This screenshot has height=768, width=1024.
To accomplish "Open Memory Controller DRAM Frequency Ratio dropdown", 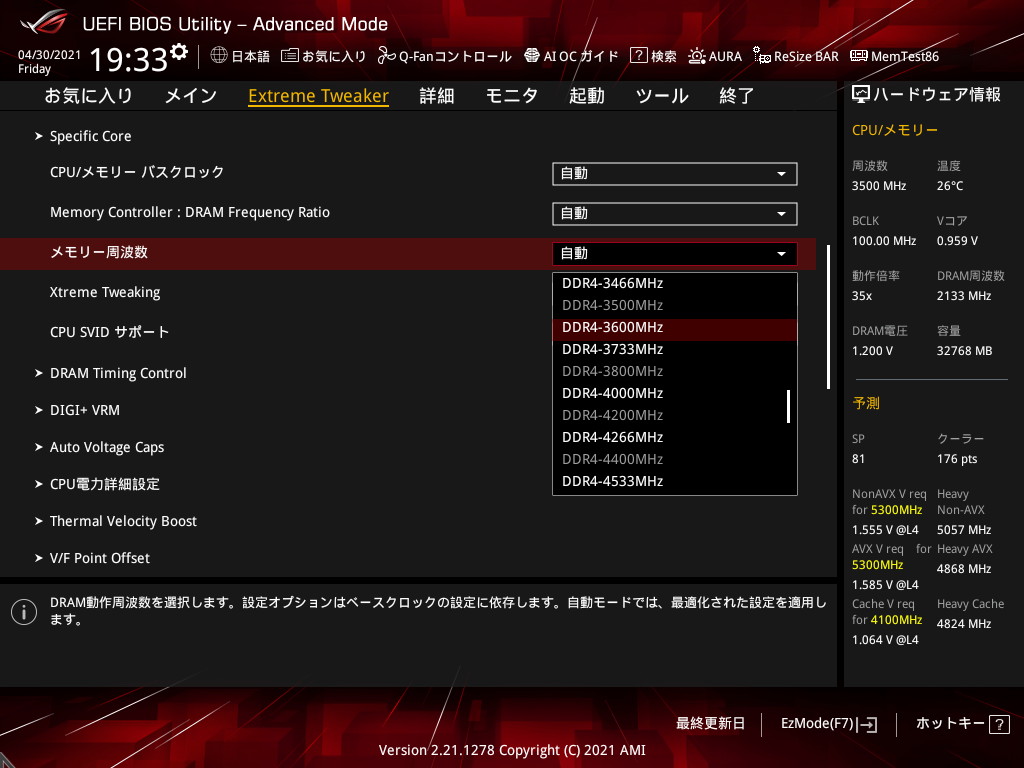I will pos(675,214).
